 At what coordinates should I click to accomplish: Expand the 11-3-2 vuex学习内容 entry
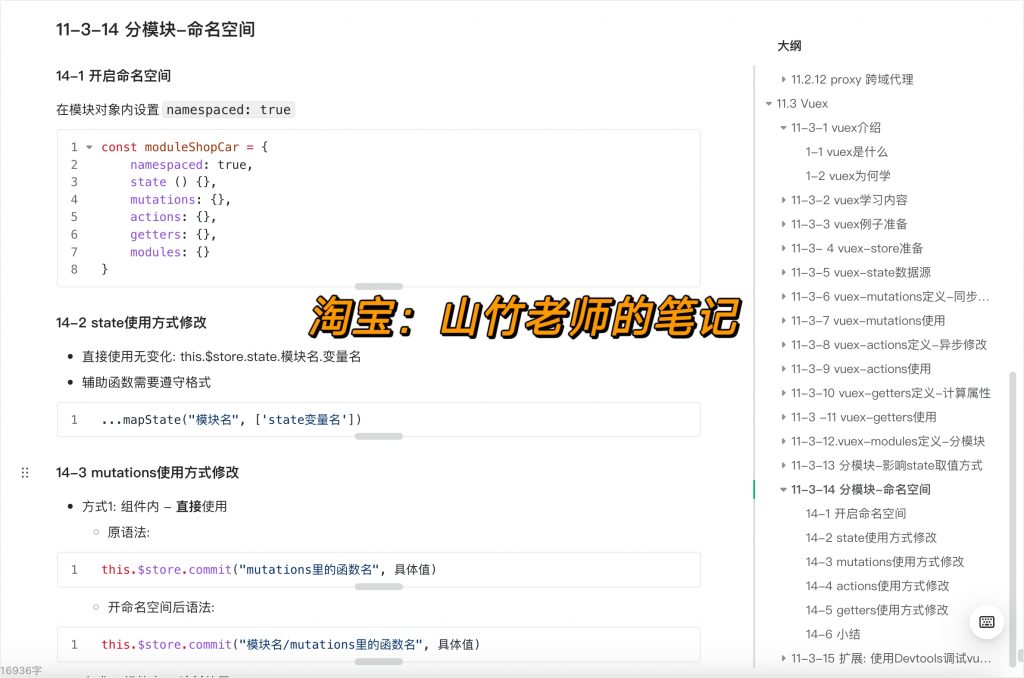tap(783, 200)
